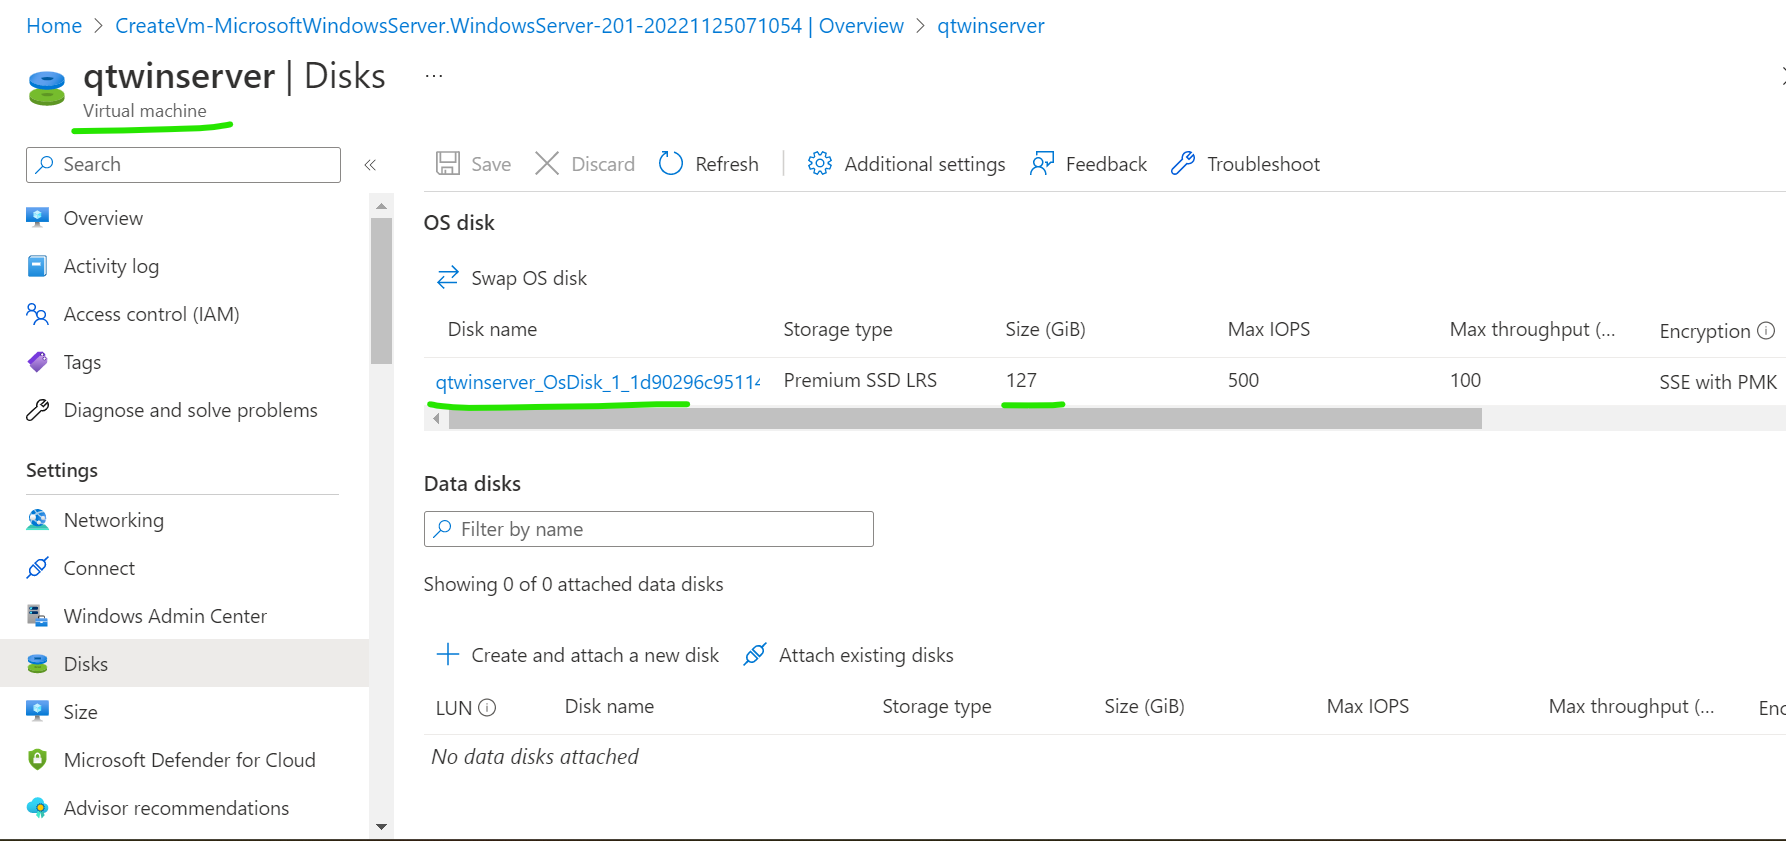
Task: Select Disks in the sidebar
Action: [184, 664]
